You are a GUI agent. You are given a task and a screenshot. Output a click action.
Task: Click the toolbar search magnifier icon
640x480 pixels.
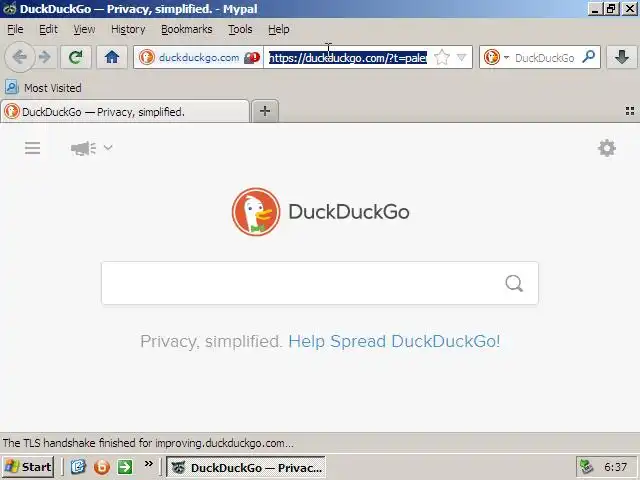click(x=588, y=57)
